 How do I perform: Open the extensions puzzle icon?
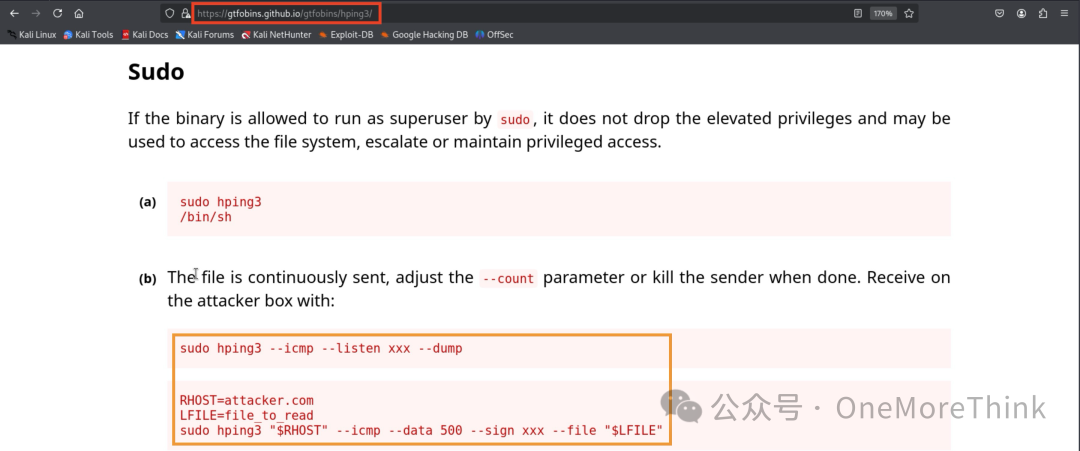[1043, 13]
